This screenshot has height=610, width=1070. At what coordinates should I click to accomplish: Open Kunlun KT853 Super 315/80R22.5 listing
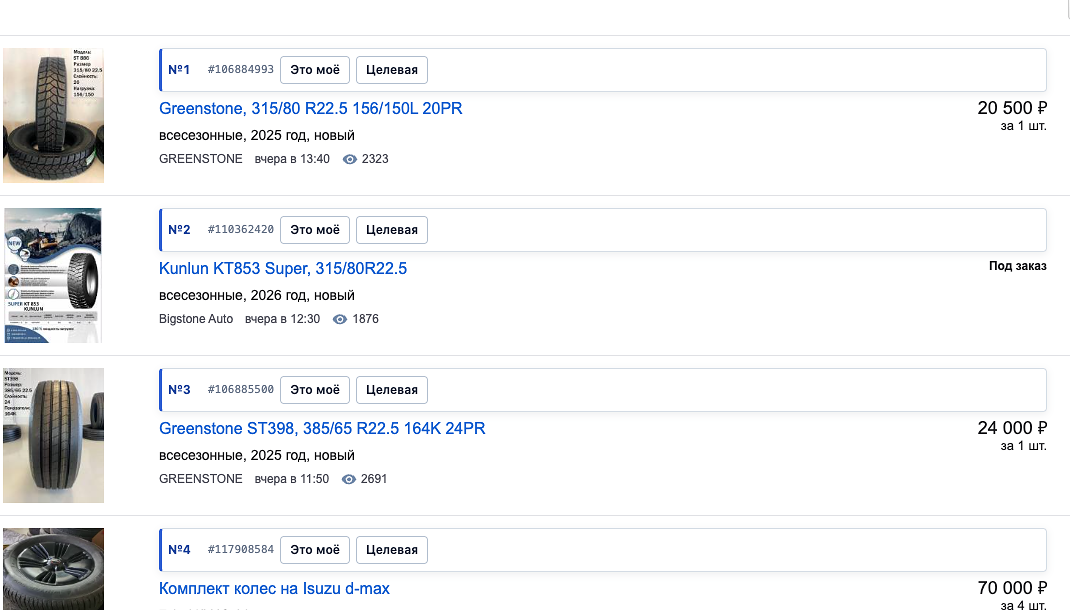click(x=283, y=269)
